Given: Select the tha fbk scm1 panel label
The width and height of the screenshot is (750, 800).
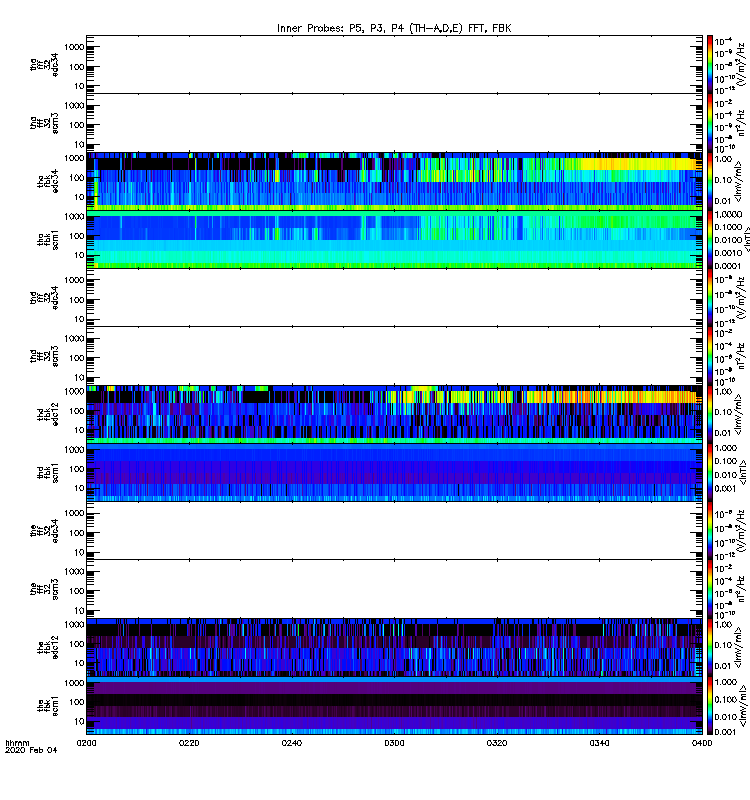Looking at the screenshot, I should [x=48, y=239].
